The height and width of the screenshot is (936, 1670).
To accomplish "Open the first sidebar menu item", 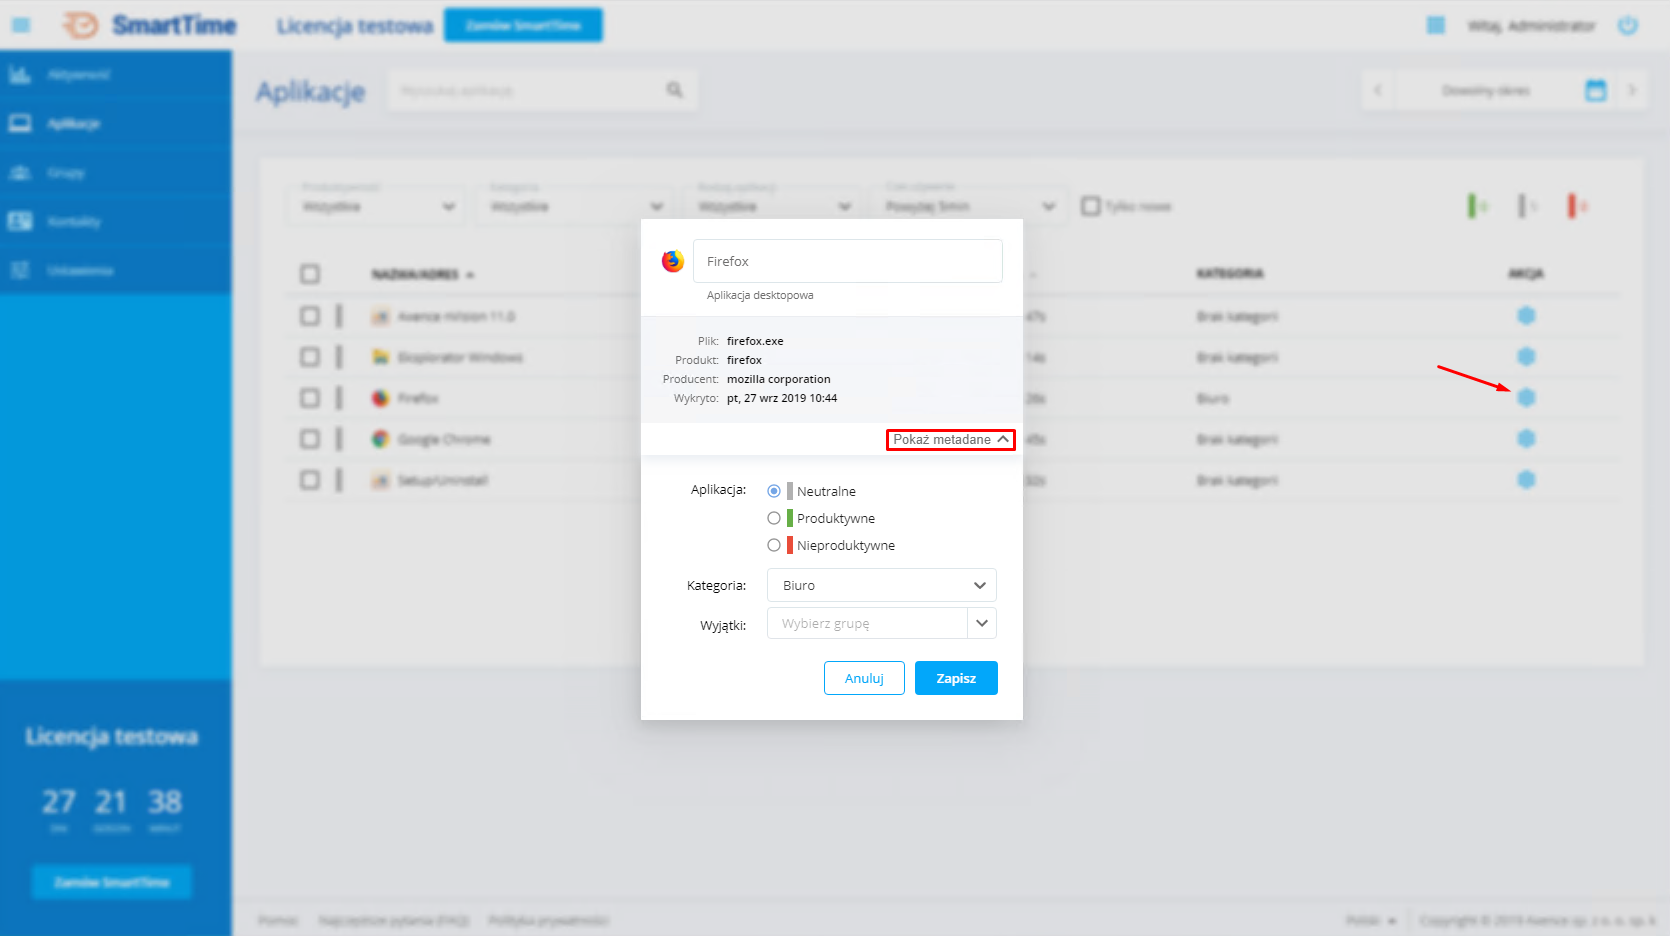I will [77, 75].
